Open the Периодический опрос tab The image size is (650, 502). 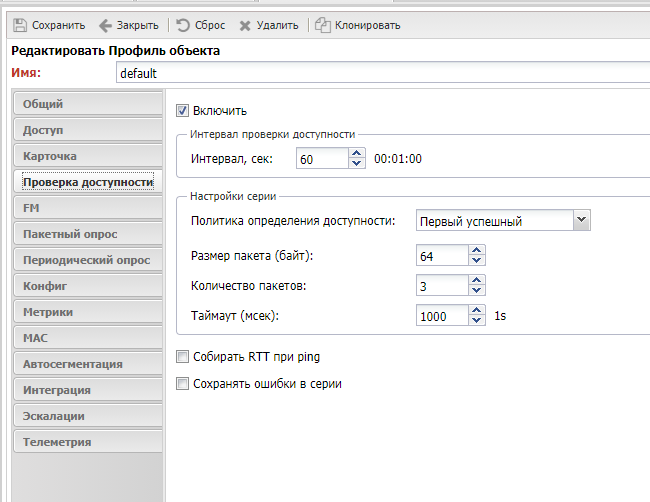tap(88, 260)
